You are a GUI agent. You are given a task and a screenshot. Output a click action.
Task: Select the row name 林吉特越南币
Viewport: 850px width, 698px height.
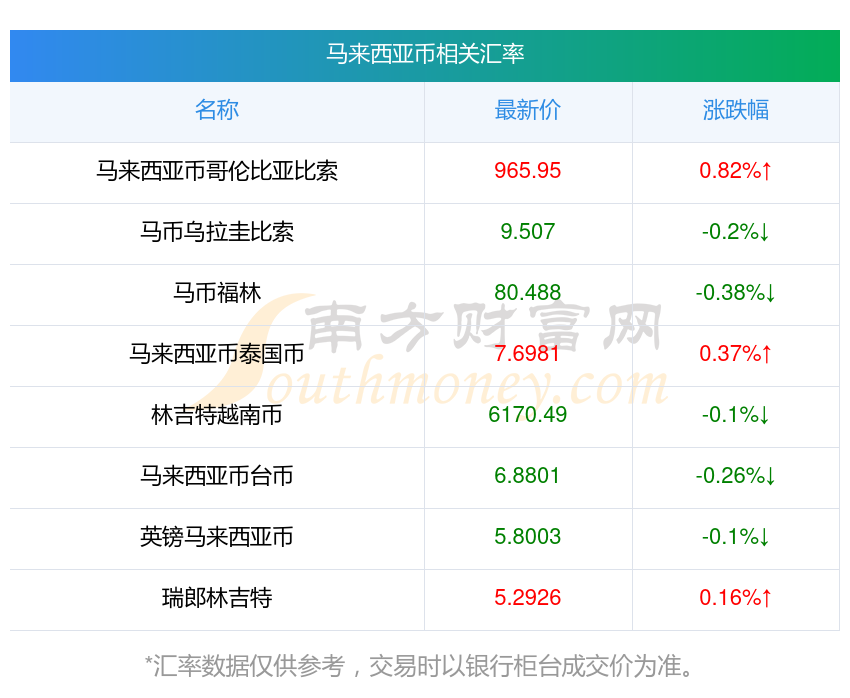217,415
